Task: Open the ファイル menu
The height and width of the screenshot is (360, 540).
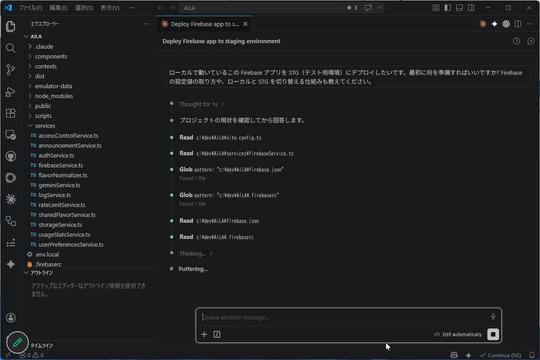Action: point(31,8)
